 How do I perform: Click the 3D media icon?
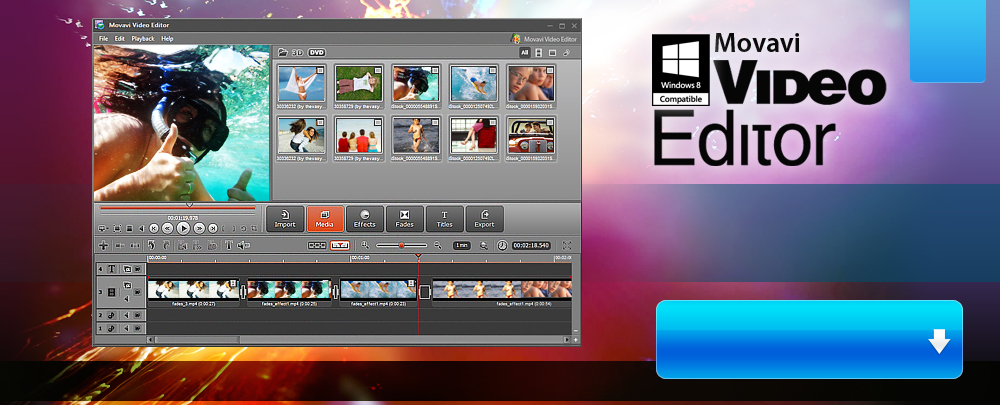click(297, 52)
